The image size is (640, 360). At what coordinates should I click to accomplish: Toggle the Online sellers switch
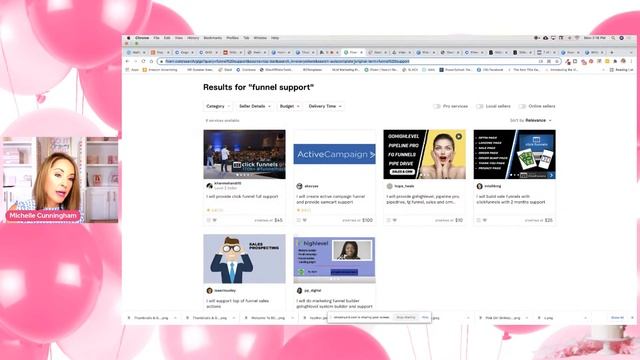[522, 106]
